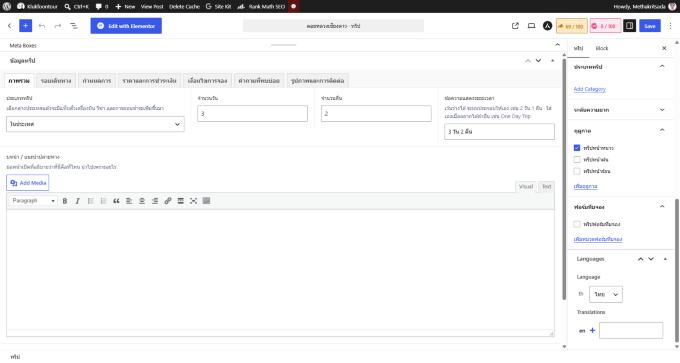Open the pink content AI score badge
This screenshot has height=363, width=680.
[x=605, y=26]
